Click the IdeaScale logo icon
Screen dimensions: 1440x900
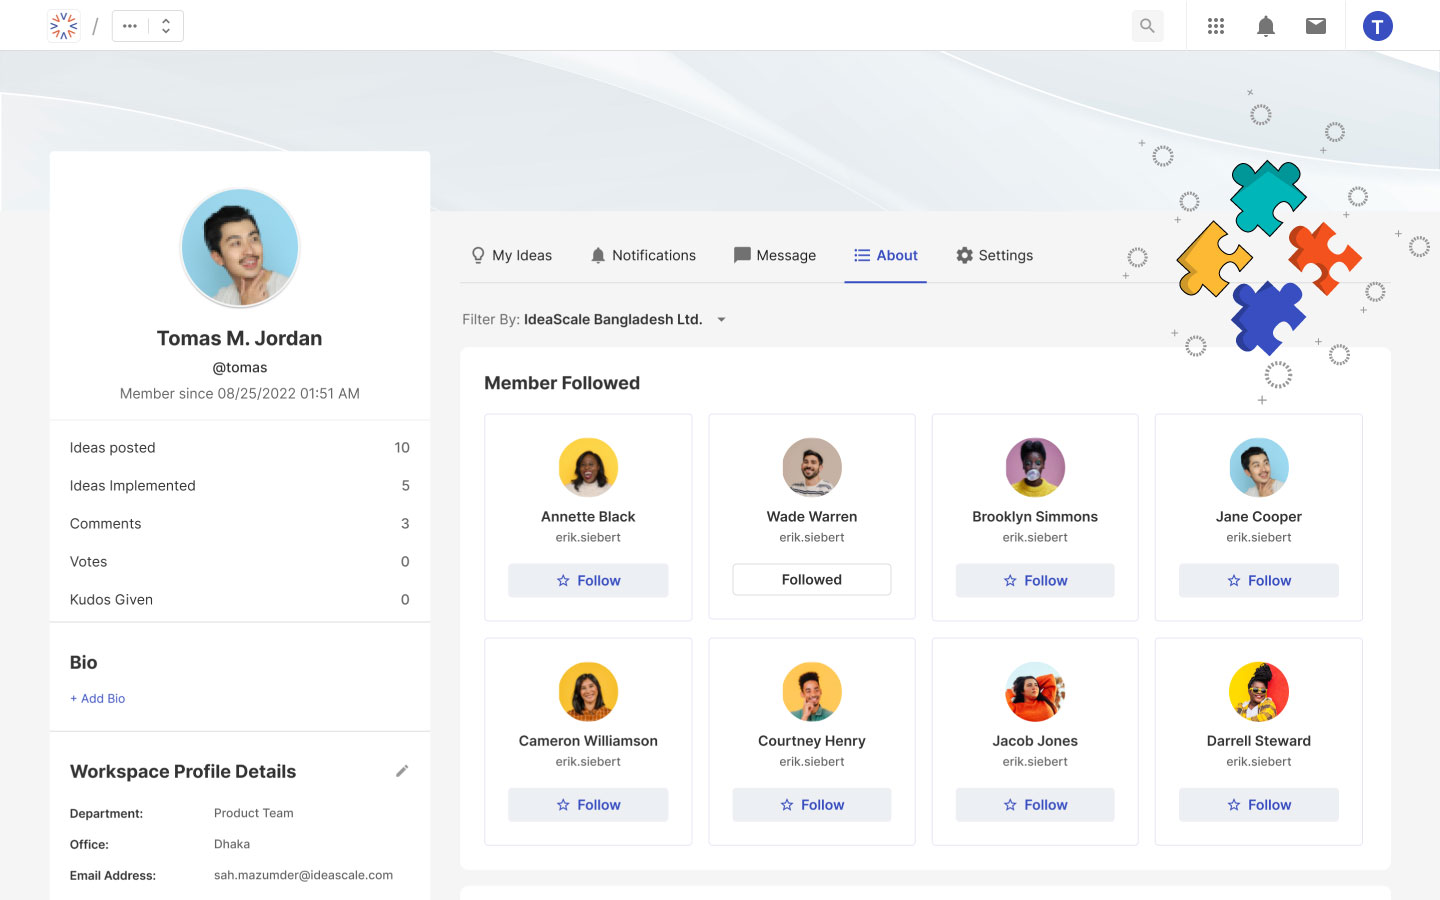64,26
